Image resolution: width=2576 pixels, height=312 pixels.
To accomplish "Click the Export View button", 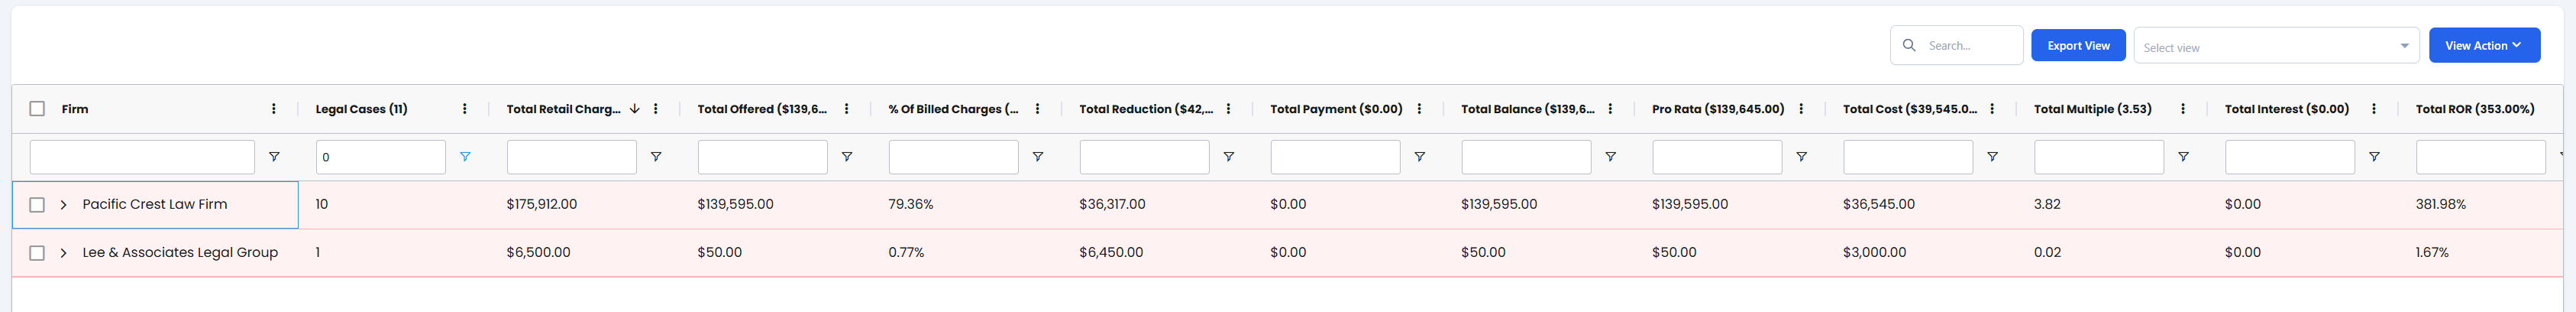I will [2078, 46].
